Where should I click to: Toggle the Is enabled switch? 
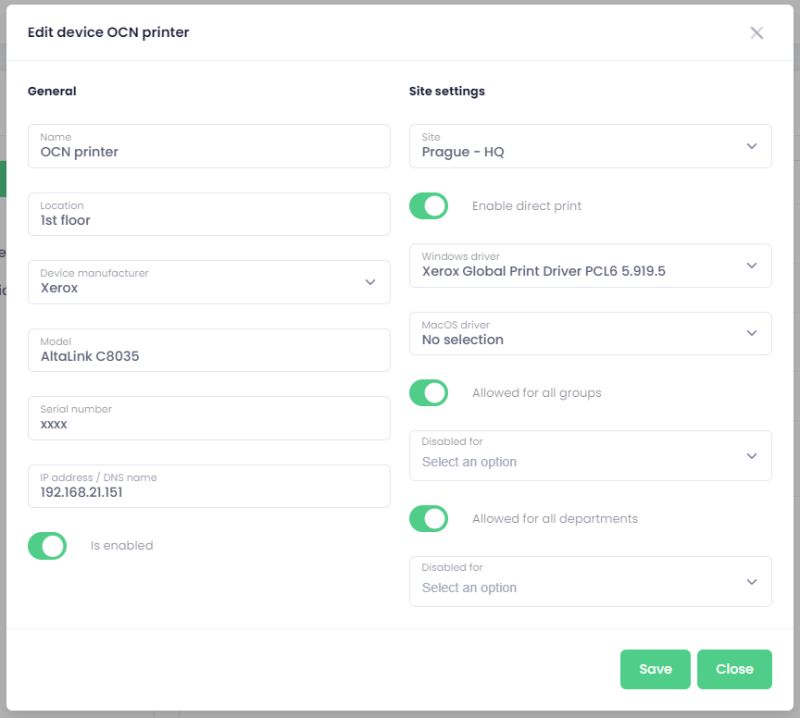click(47, 546)
